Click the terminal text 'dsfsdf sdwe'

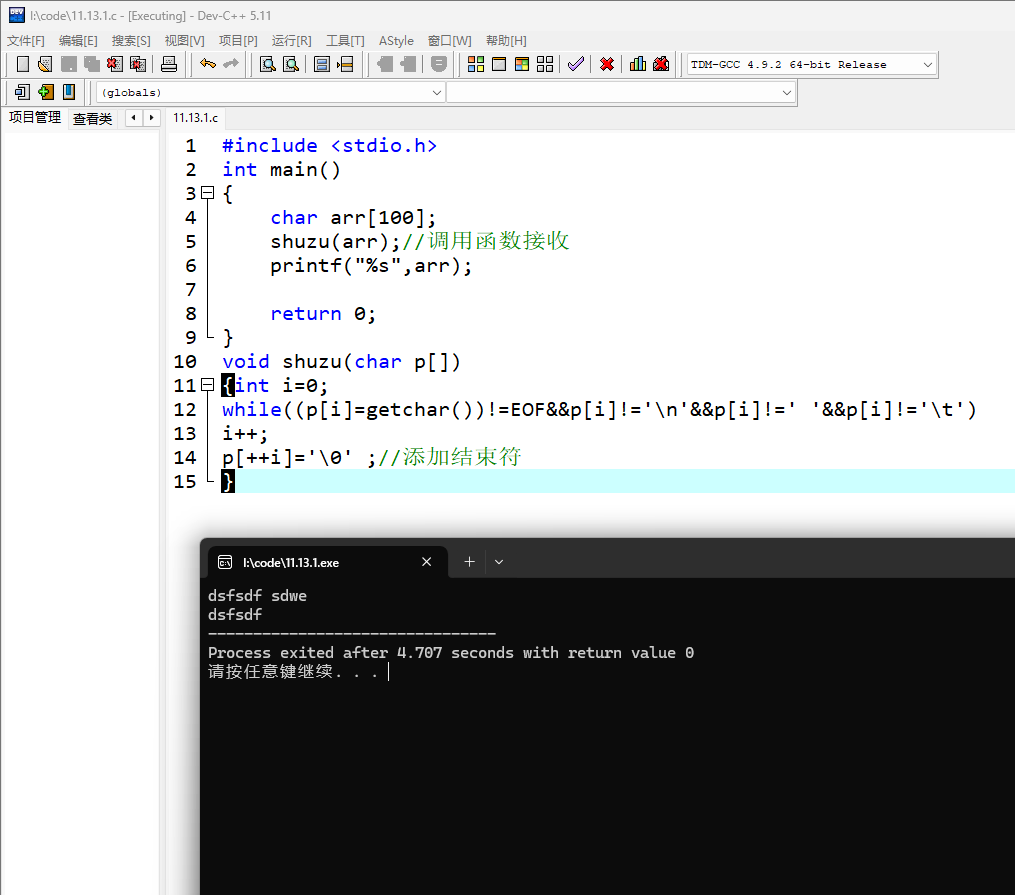tap(257, 596)
